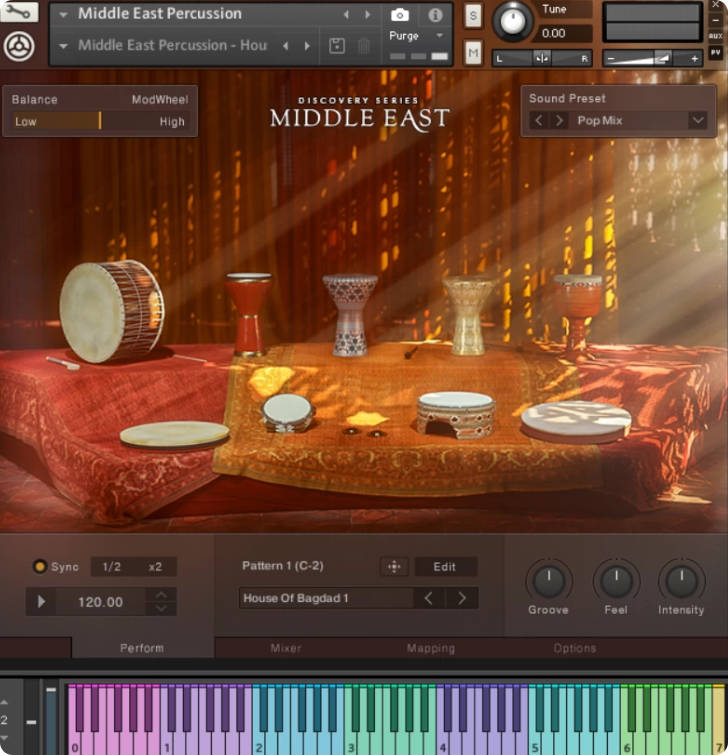The width and height of the screenshot is (728, 755).
Task: Click the Pattern 1 (C-2) label
Action: (x=283, y=565)
